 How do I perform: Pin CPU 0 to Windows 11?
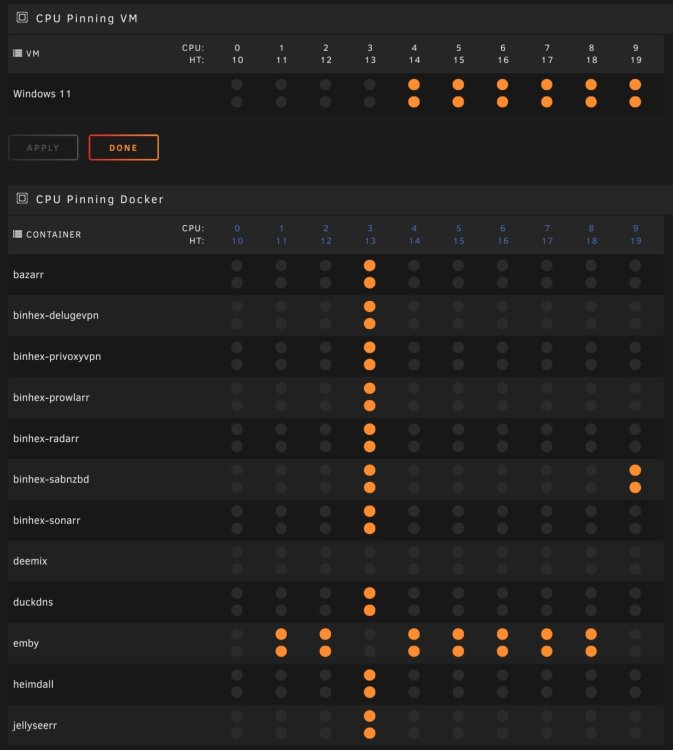coord(237,85)
